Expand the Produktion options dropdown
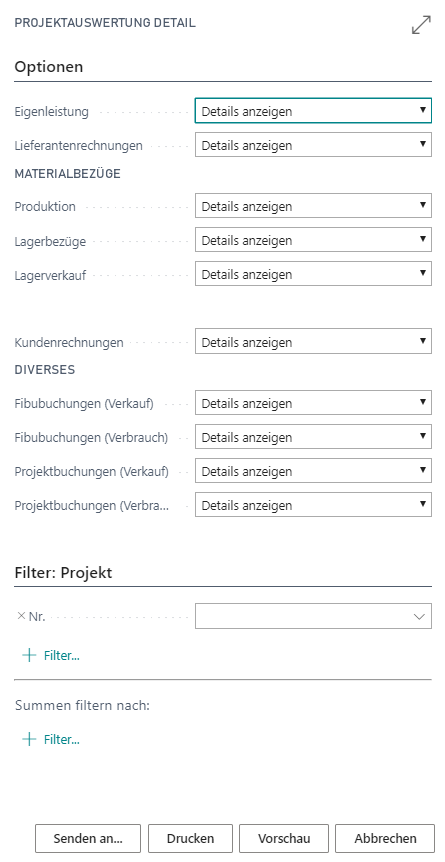445x862 pixels. coord(313,206)
